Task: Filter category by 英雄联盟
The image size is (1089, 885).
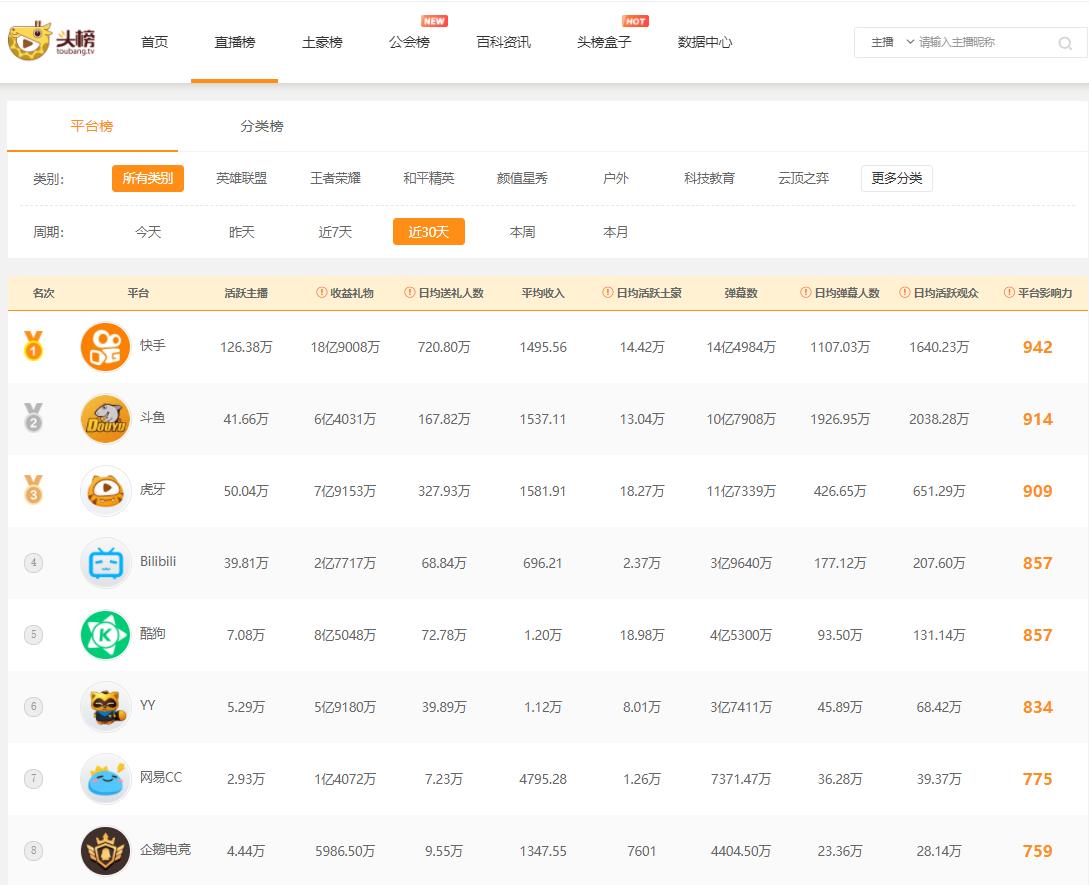Action: click(241, 179)
